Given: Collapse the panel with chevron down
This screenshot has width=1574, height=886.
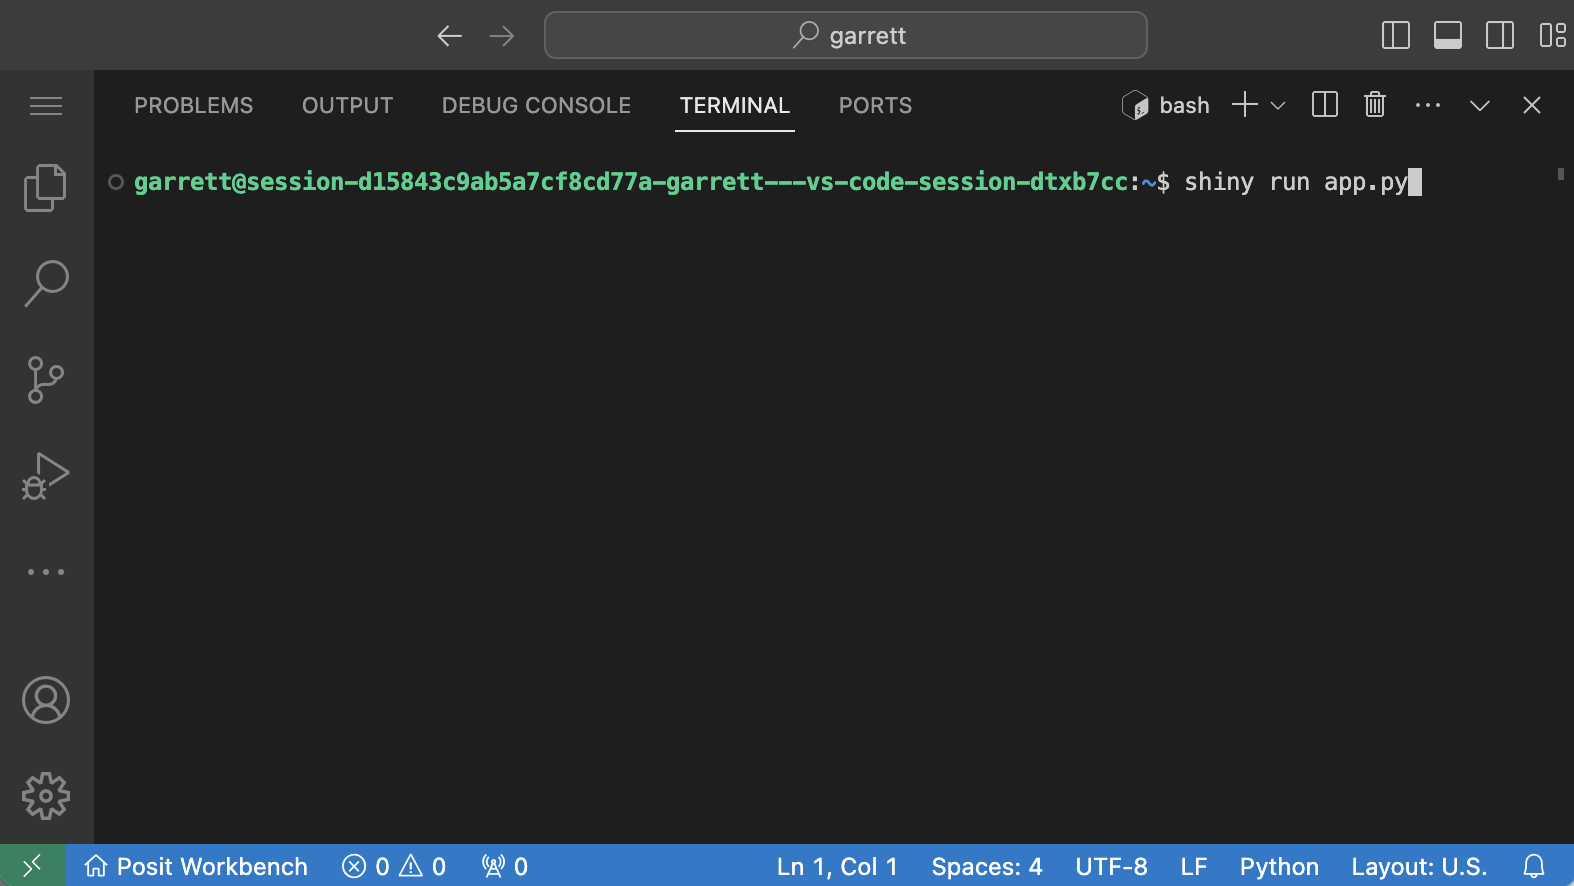Looking at the screenshot, I should (1479, 105).
